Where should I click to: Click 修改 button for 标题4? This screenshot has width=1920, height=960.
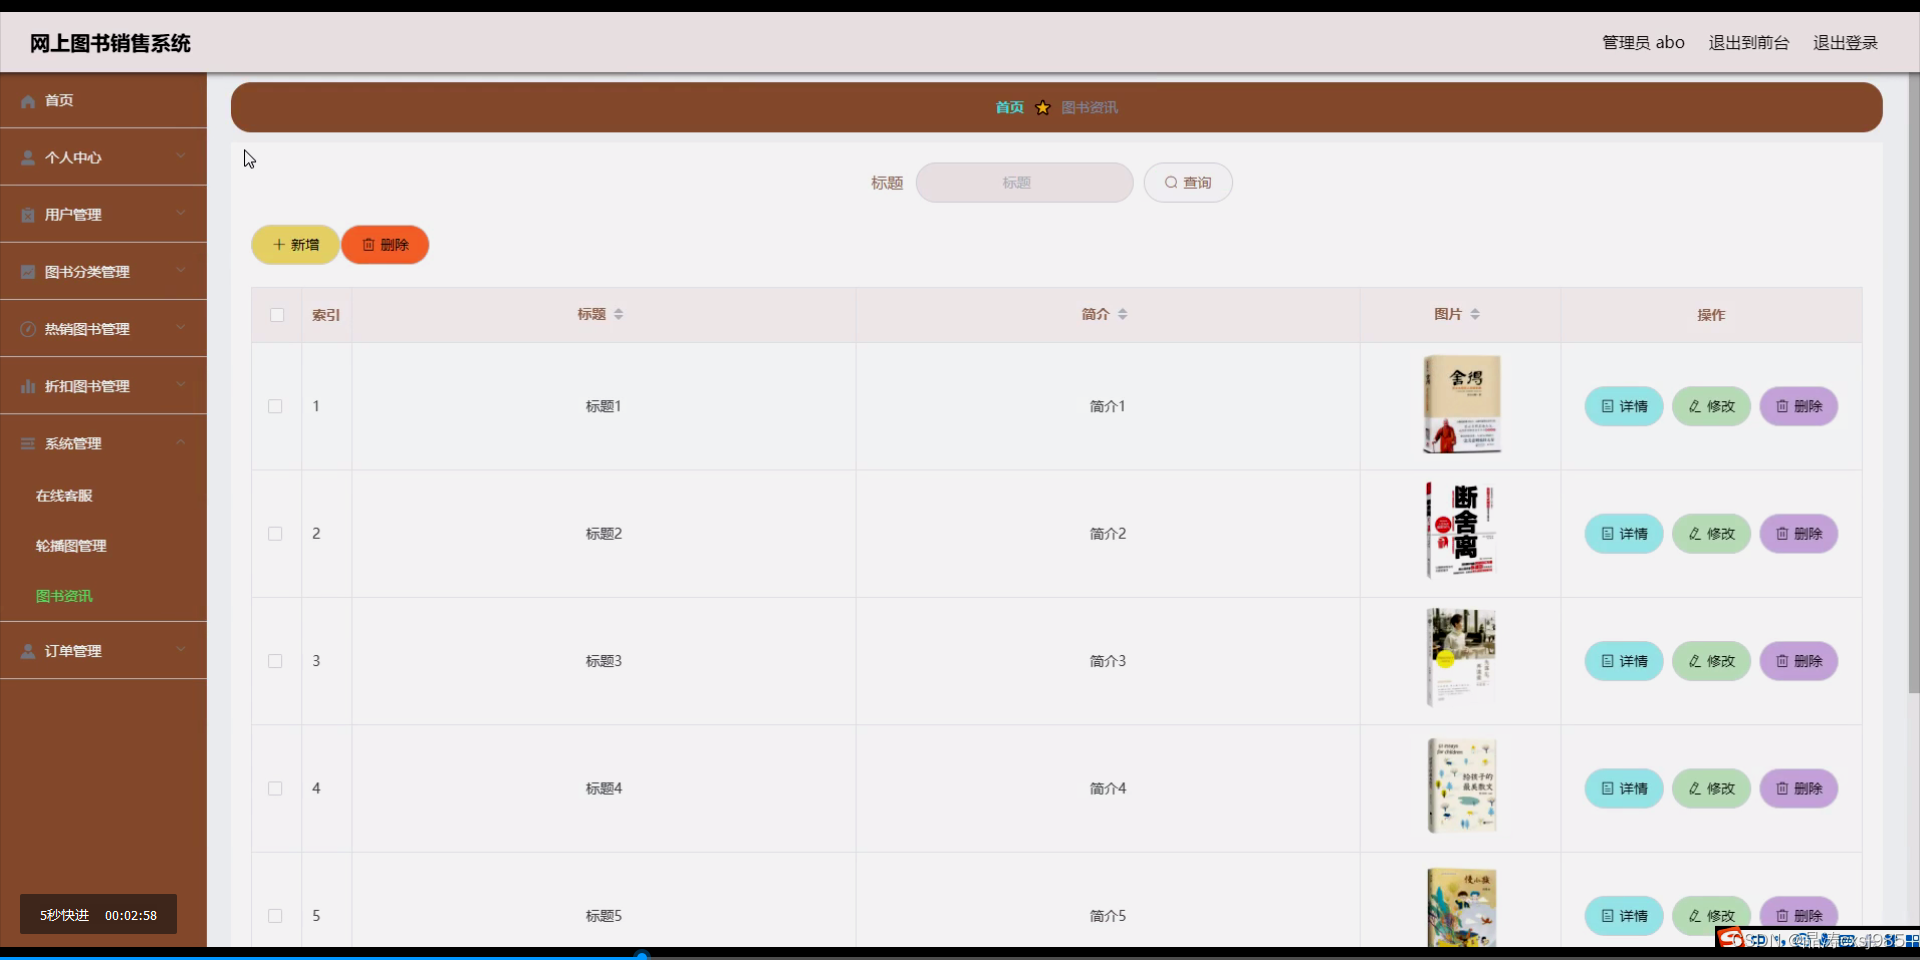[1711, 789]
